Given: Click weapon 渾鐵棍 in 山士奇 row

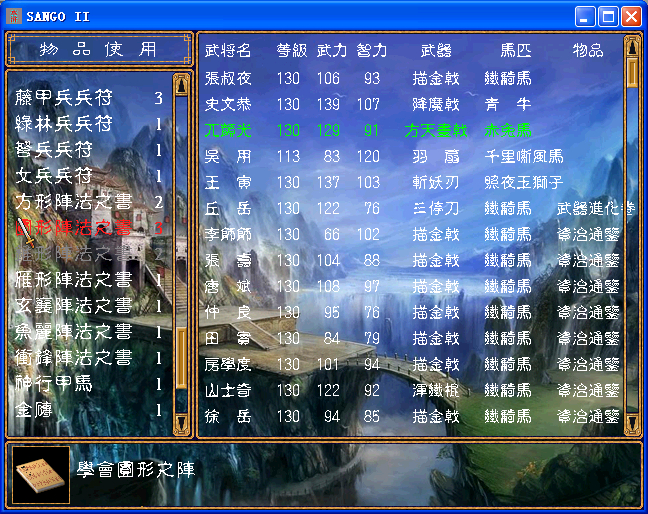Looking at the screenshot, I should [x=436, y=390].
